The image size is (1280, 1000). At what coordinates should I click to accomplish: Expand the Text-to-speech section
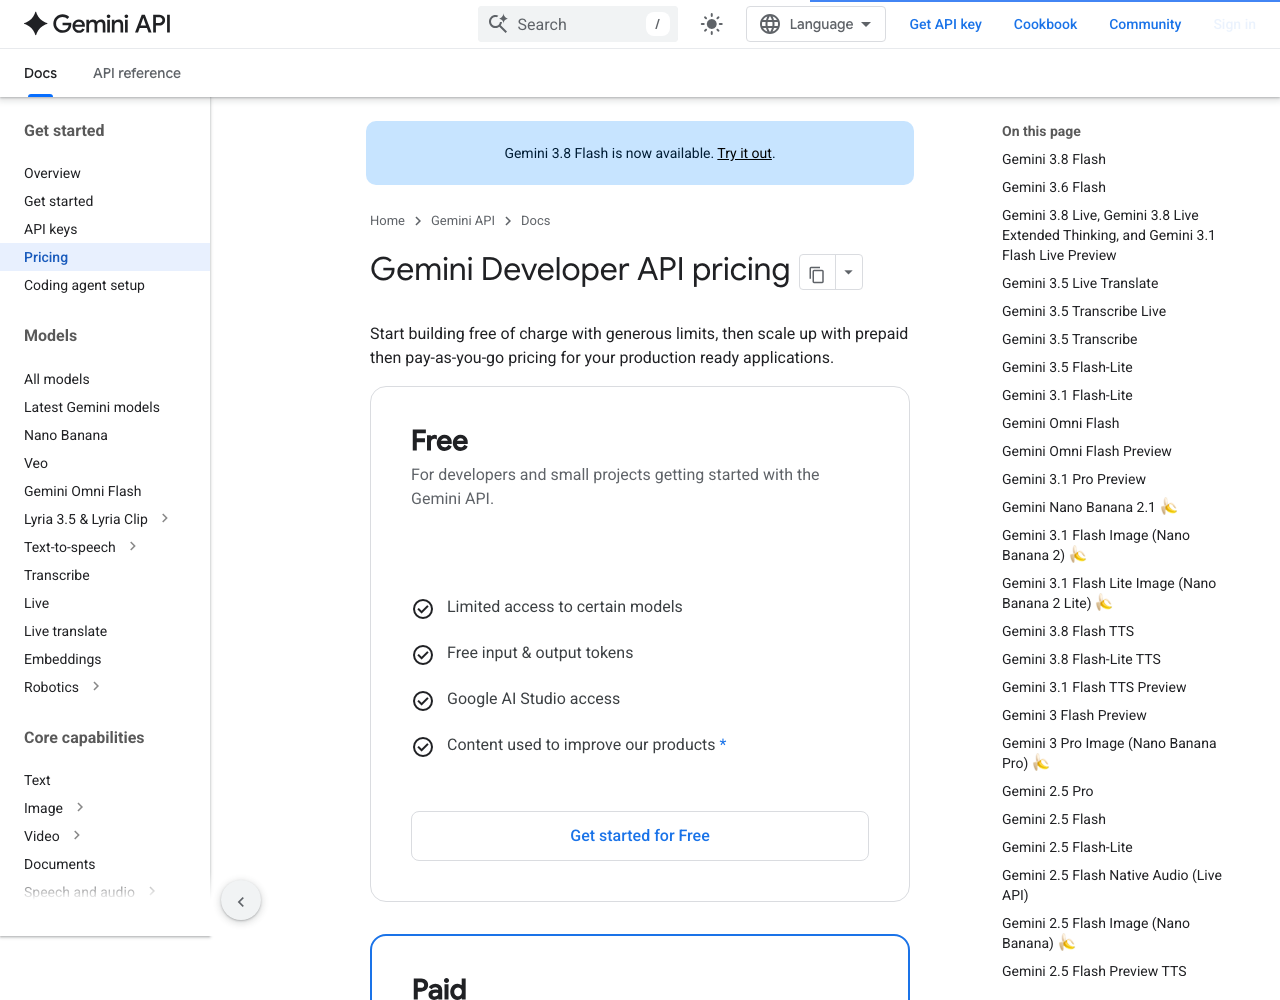[x=133, y=546]
